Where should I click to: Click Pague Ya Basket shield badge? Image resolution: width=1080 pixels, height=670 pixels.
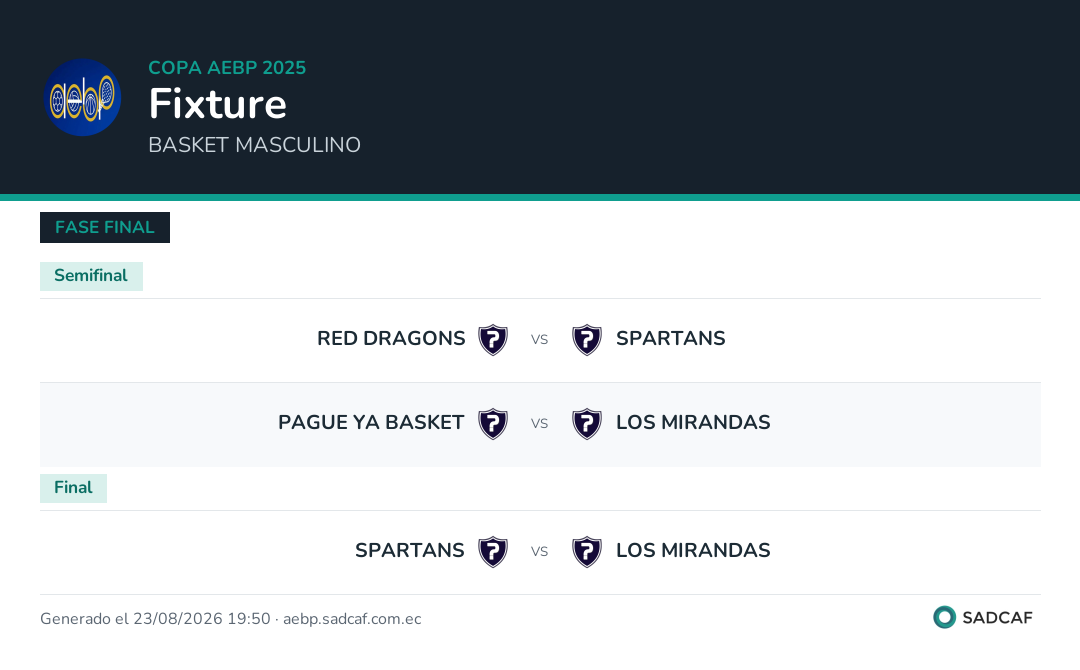(x=493, y=423)
